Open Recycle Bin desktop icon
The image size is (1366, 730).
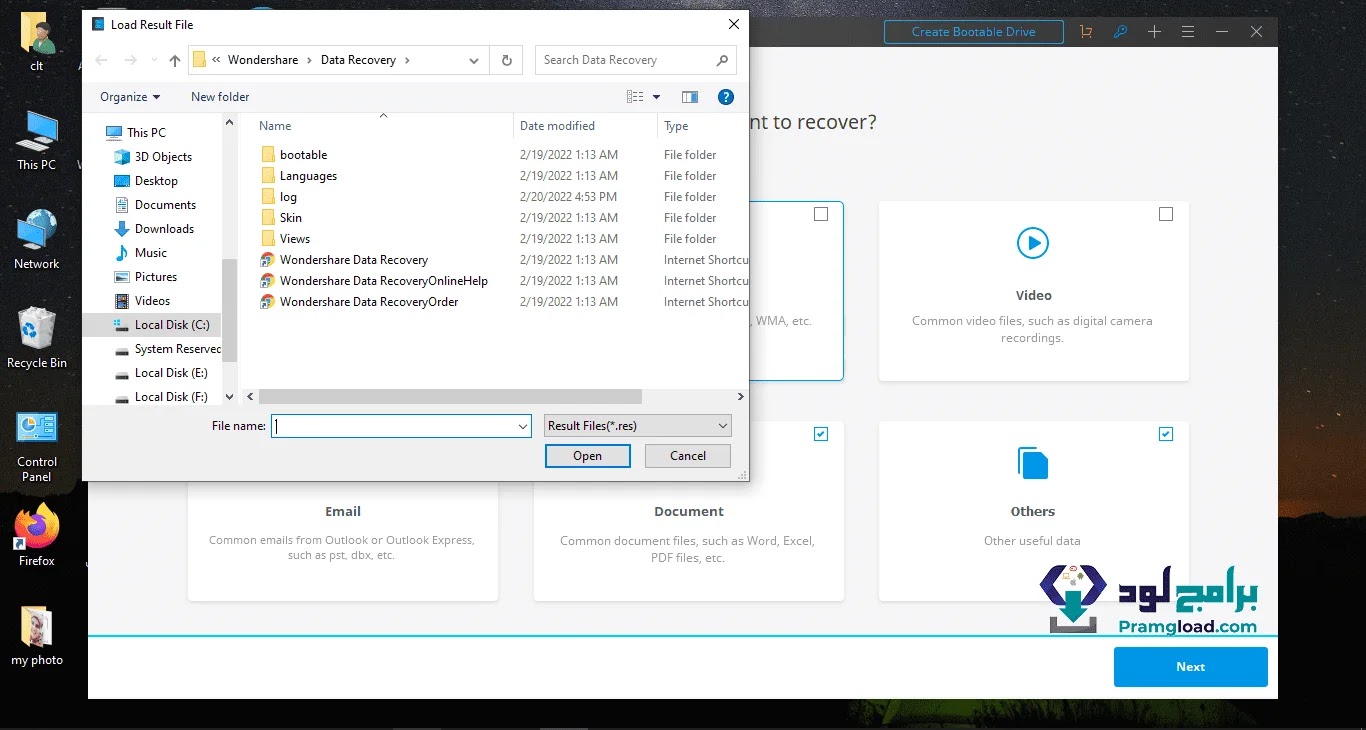(37, 338)
